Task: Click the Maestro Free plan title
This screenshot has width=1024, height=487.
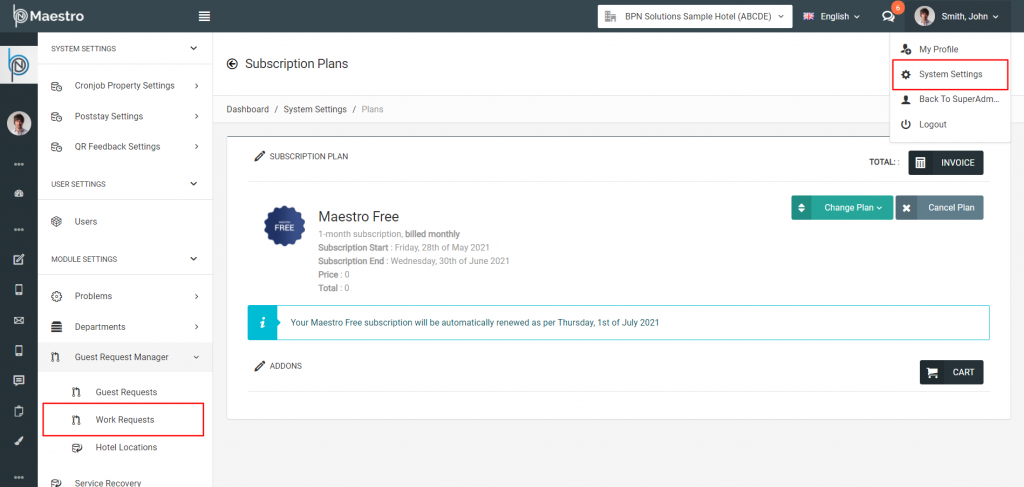Action: (x=359, y=216)
